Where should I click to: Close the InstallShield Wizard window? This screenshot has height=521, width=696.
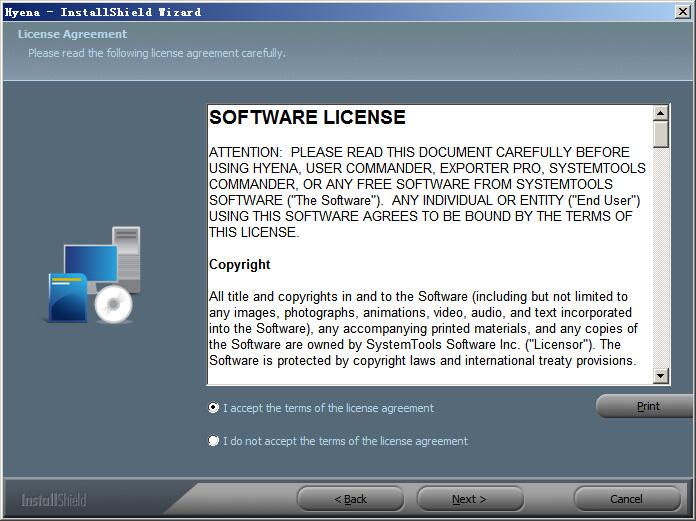point(683,12)
